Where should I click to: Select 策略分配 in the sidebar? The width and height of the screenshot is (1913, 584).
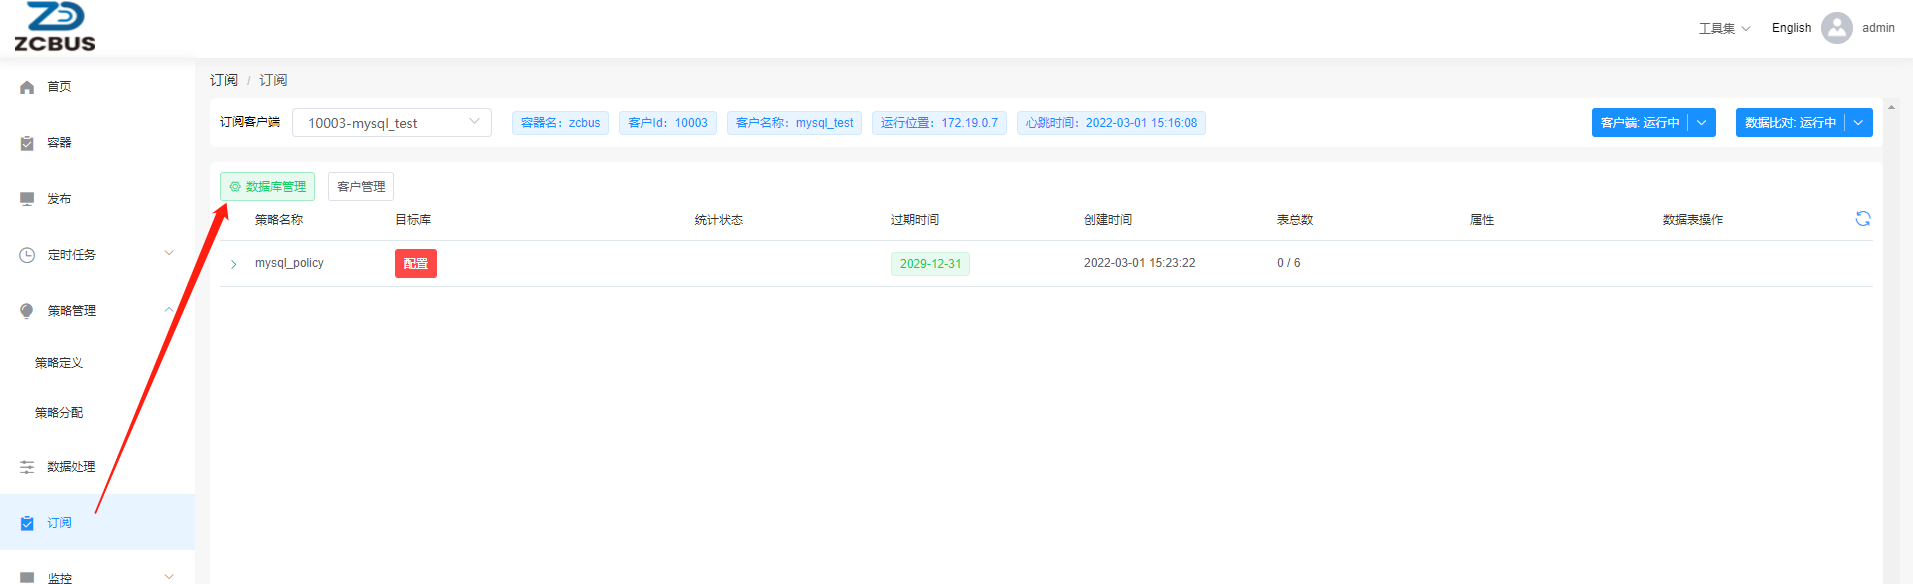59,413
